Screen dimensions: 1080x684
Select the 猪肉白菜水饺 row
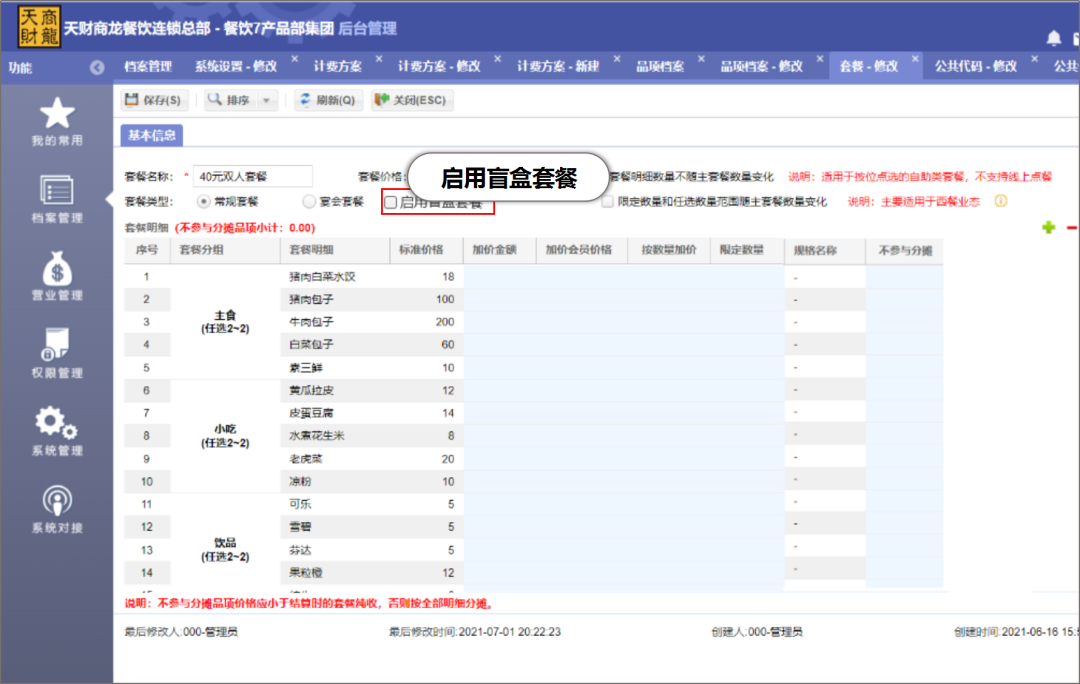[533, 277]
